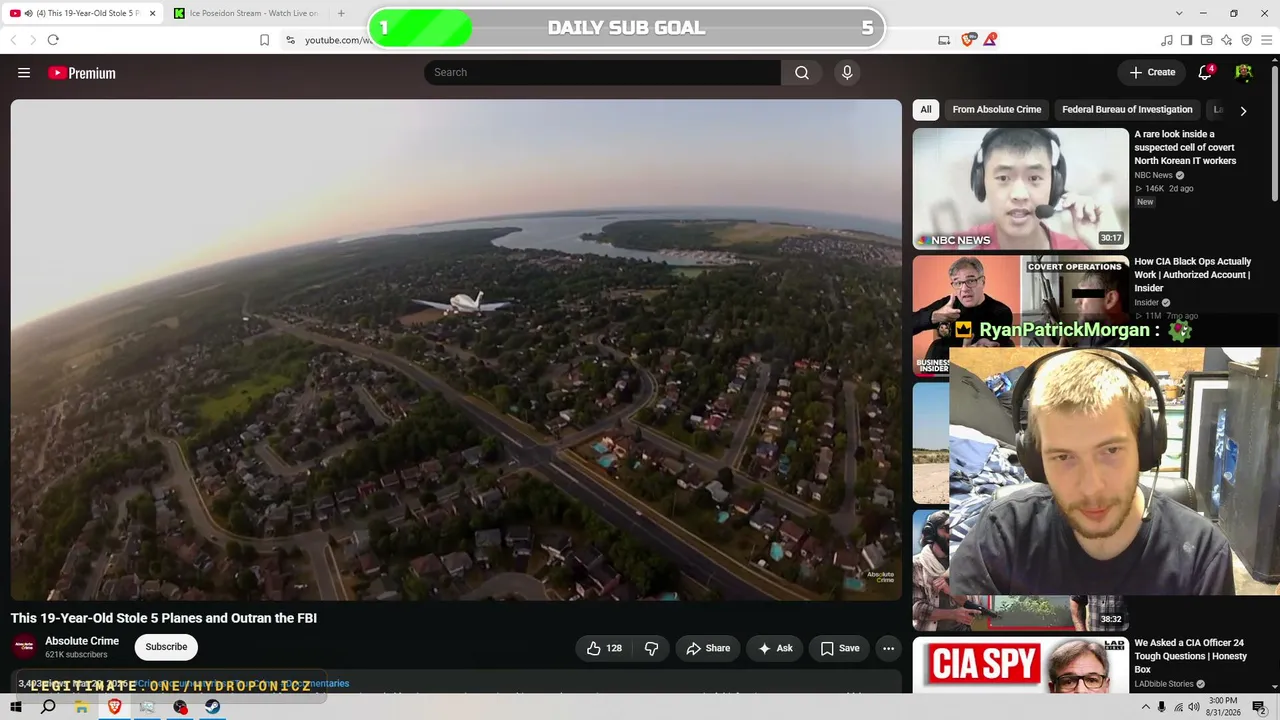The width and height of the screenshot is (1280, 720).
Task: Click the main video player
Action: pyautogui.click(x=456, y=350)
